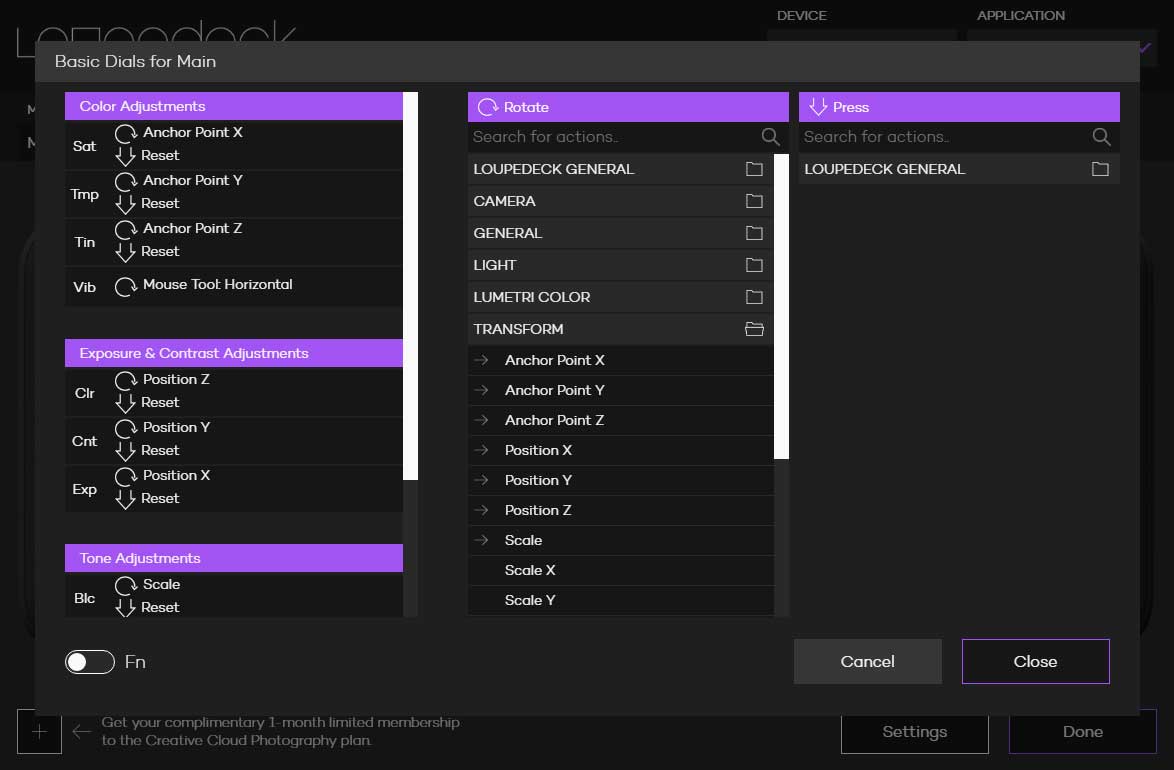The height and width of the screenshot is (770, 1174).
Task: Select the Cnt dial row label
Action: [x=85, y=441]
